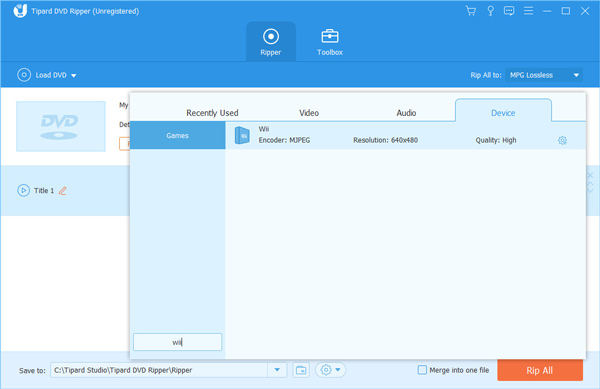The width and height of the screenshot is (600, 389).
Task: Select the Games device category
Action: 178,135
